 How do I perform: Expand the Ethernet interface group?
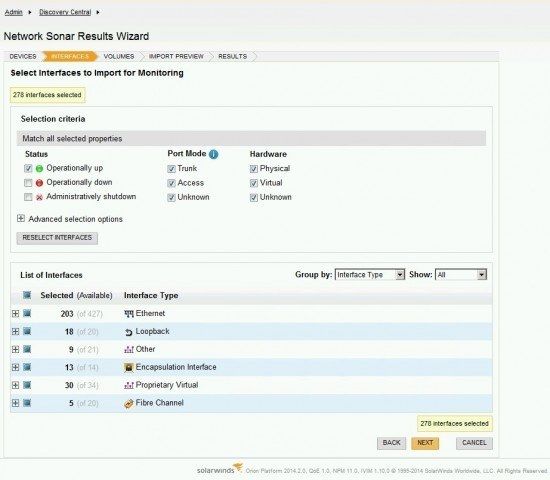15,314
